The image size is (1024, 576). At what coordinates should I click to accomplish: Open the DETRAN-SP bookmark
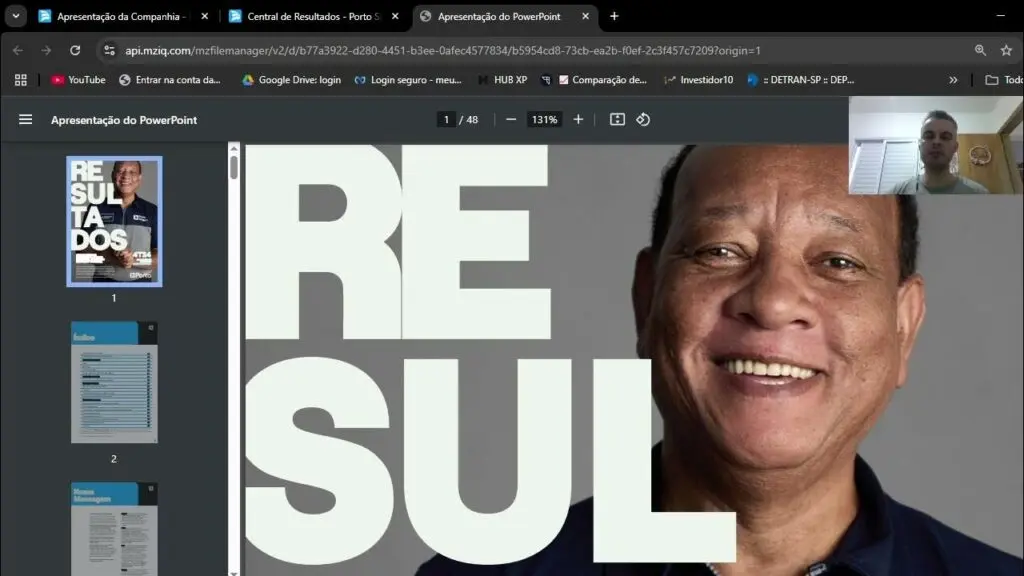pyautogui.click(x=801, y=80)
